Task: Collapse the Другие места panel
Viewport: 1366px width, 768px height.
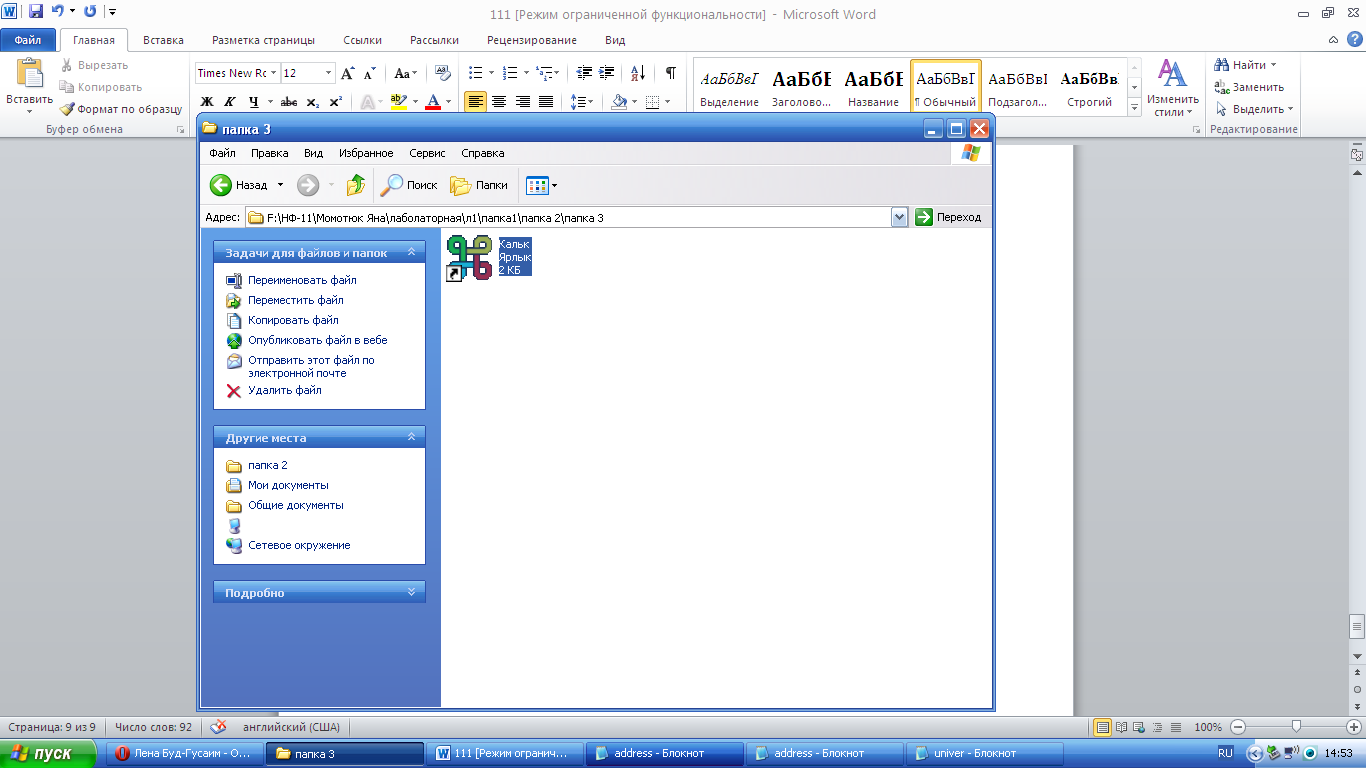Action: click(x=410, y=437)
